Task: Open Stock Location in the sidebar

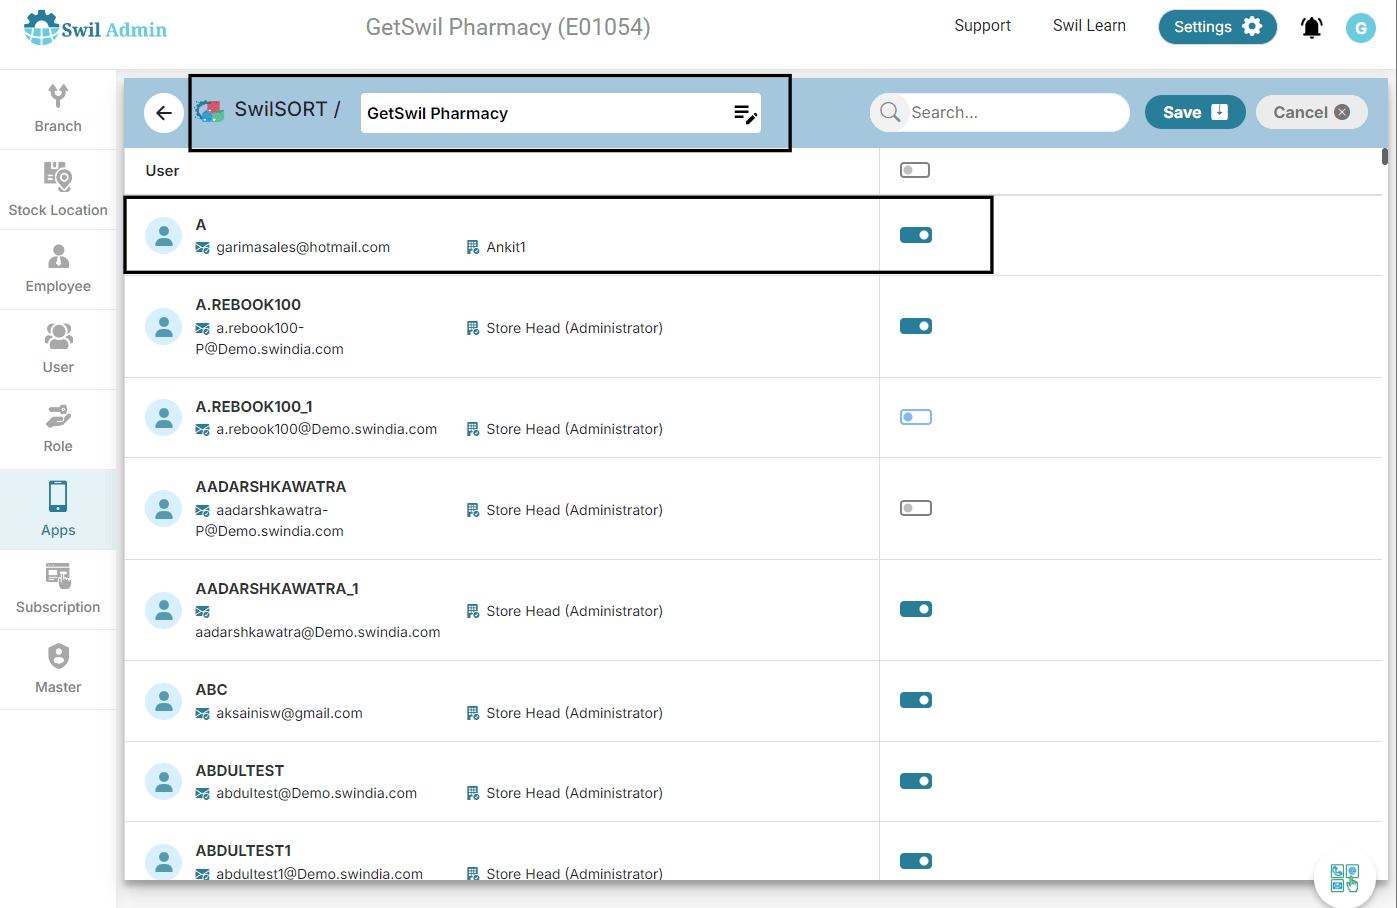Action: (x=58, y=190)
